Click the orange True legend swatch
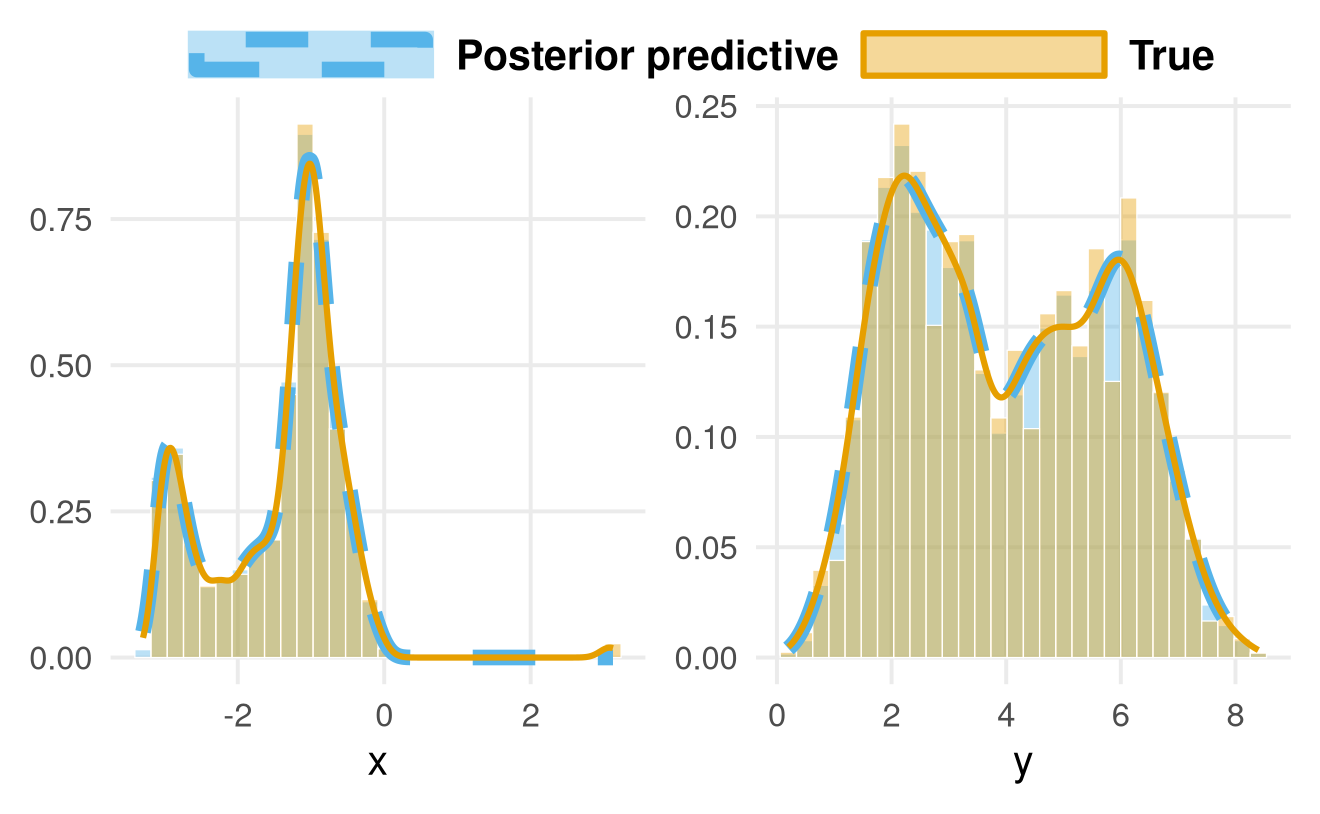1320x814 pixels. click(984, 55)
